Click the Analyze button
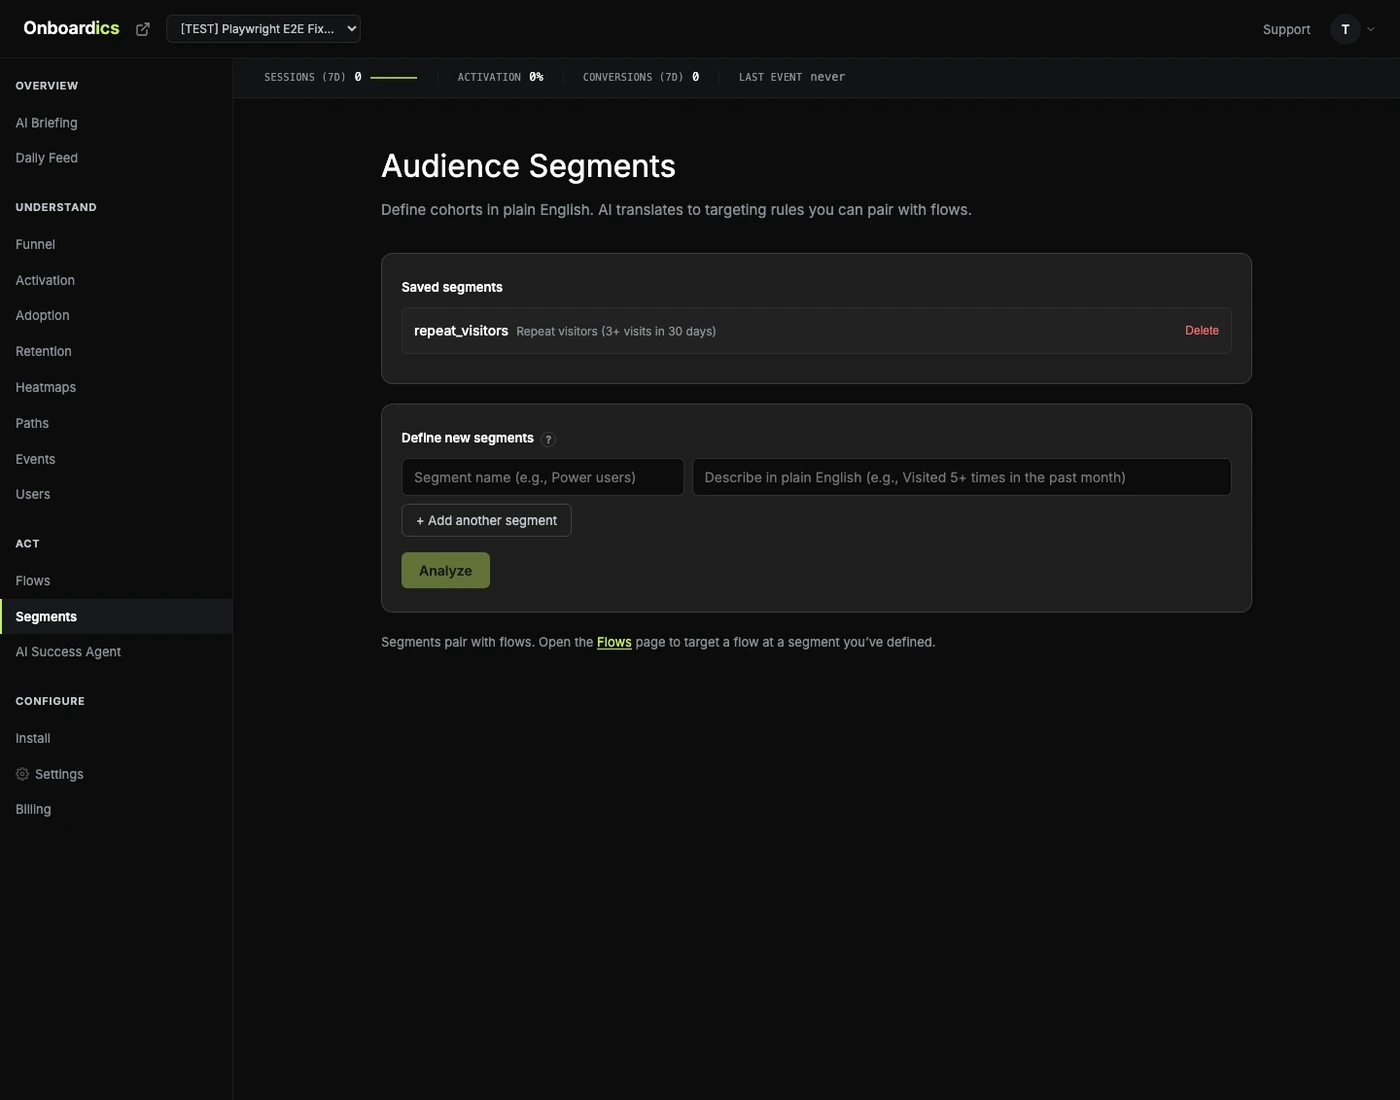 (445, 570)
